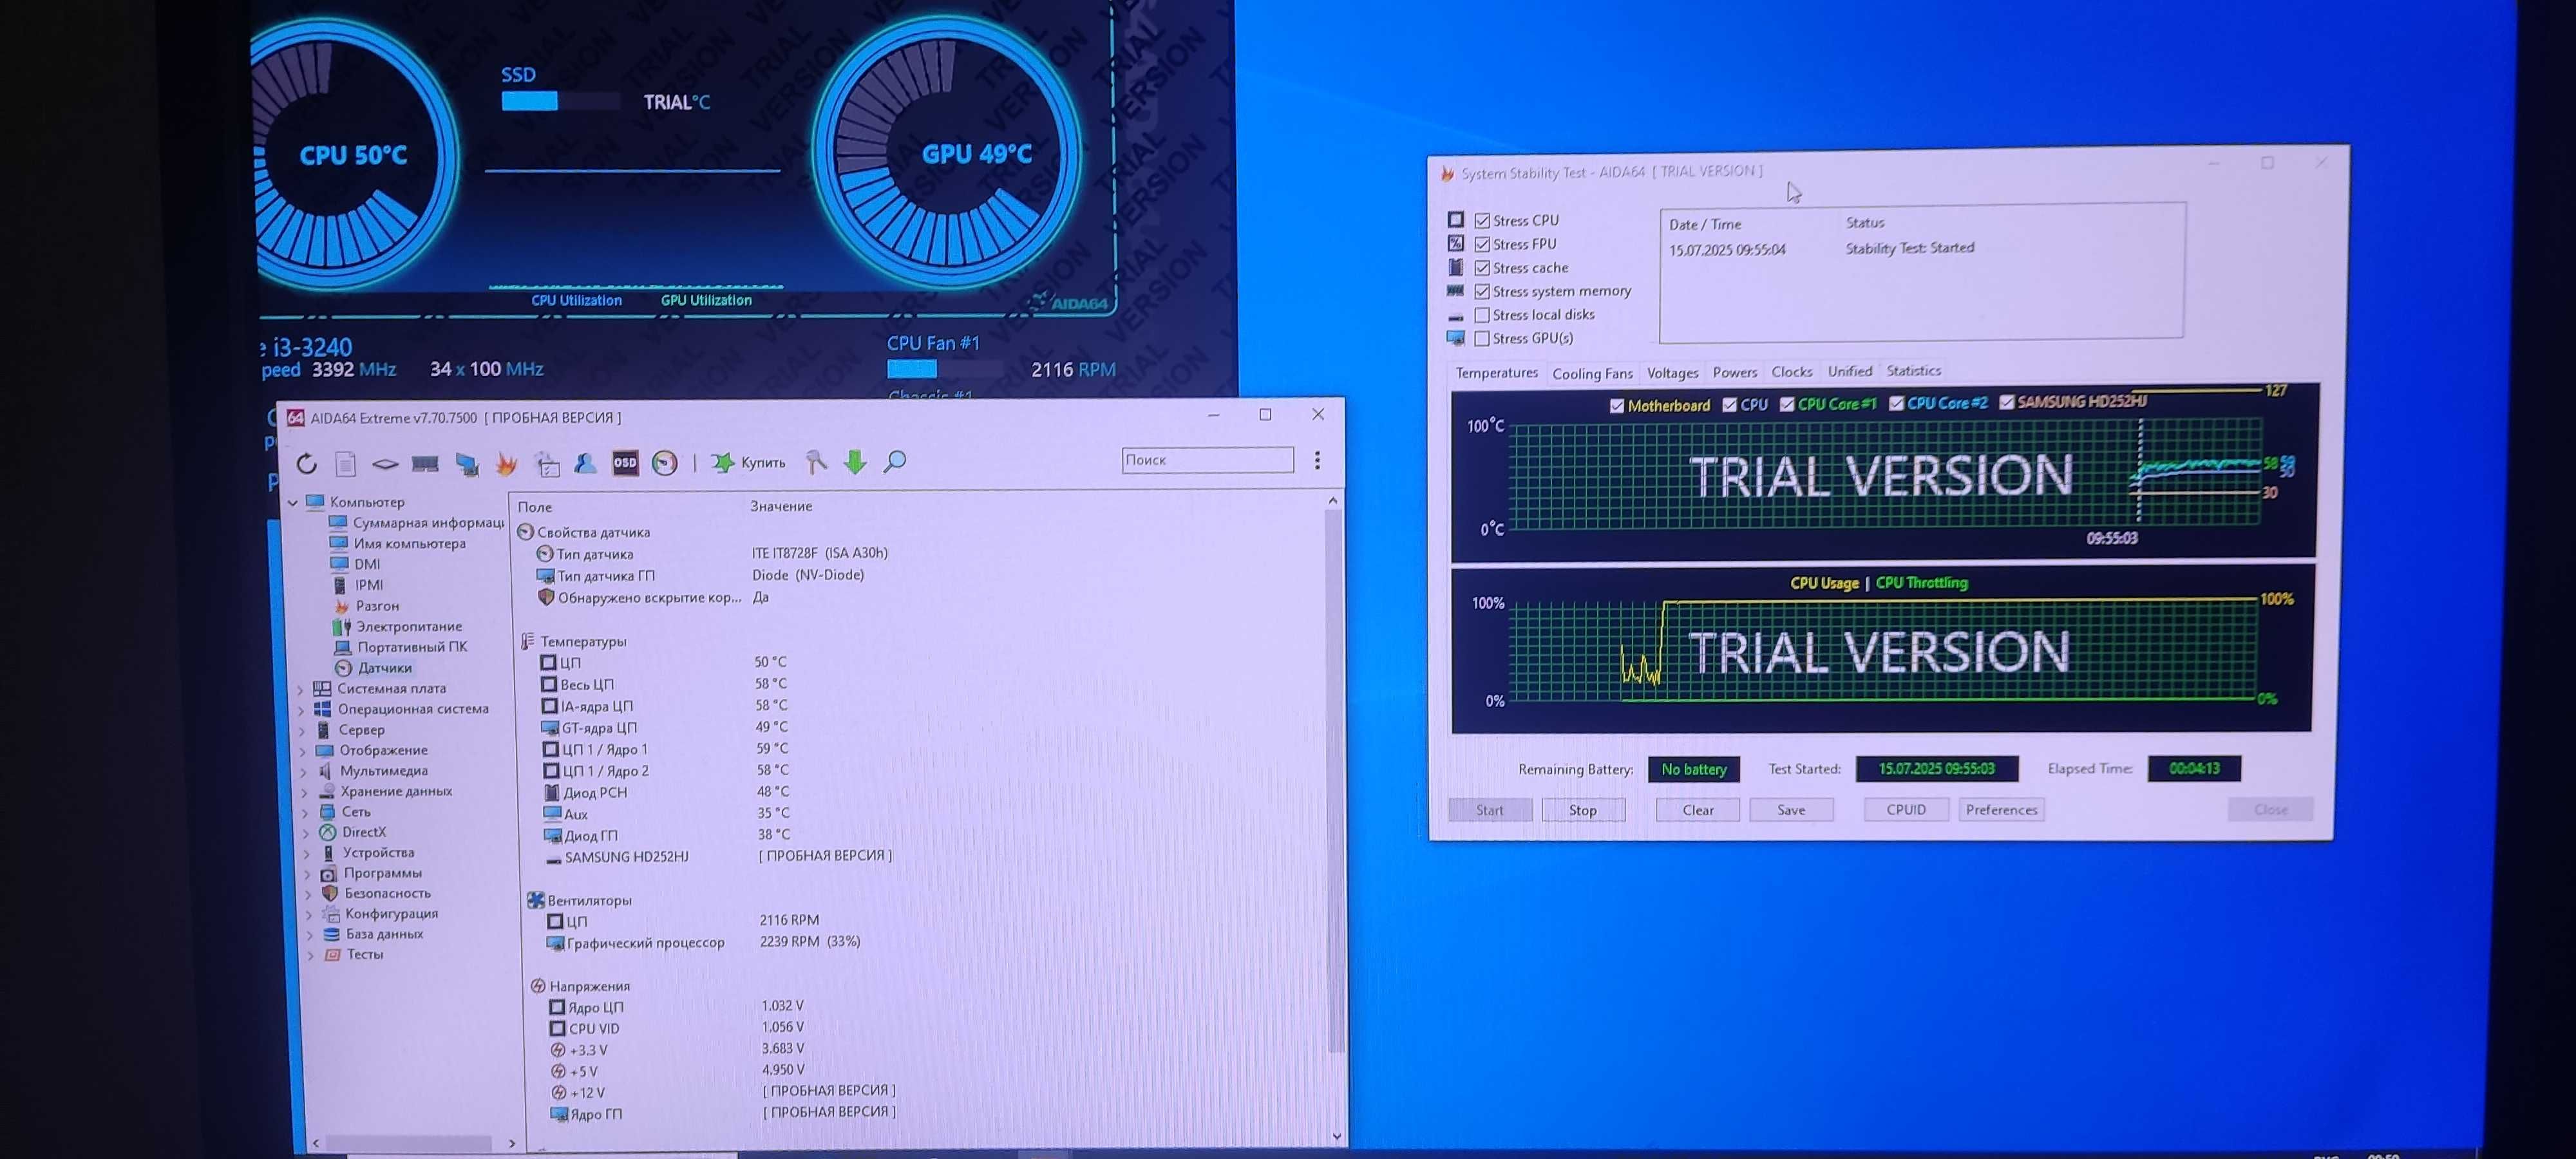Uncheck the Stress CPU checkbox
Screen dimensions: 2576x1159
[1482, 221]
